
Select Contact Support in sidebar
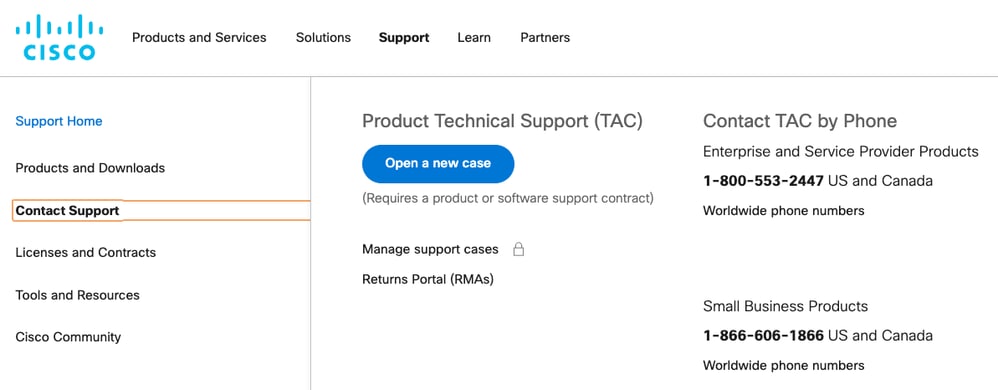tap(161, 211)
